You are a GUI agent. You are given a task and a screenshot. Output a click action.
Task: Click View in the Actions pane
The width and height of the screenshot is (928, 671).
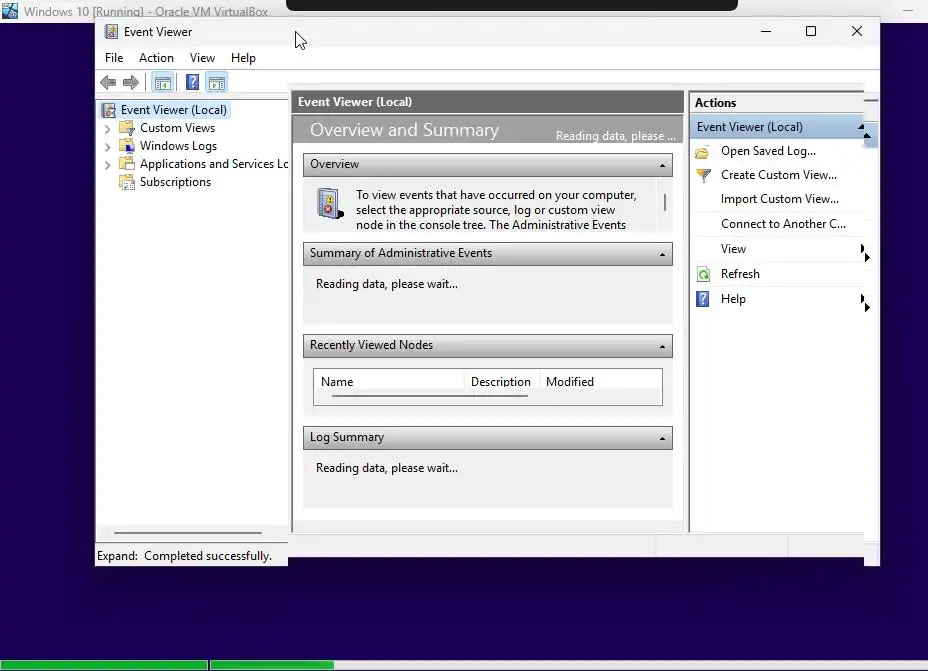point(733,249)
